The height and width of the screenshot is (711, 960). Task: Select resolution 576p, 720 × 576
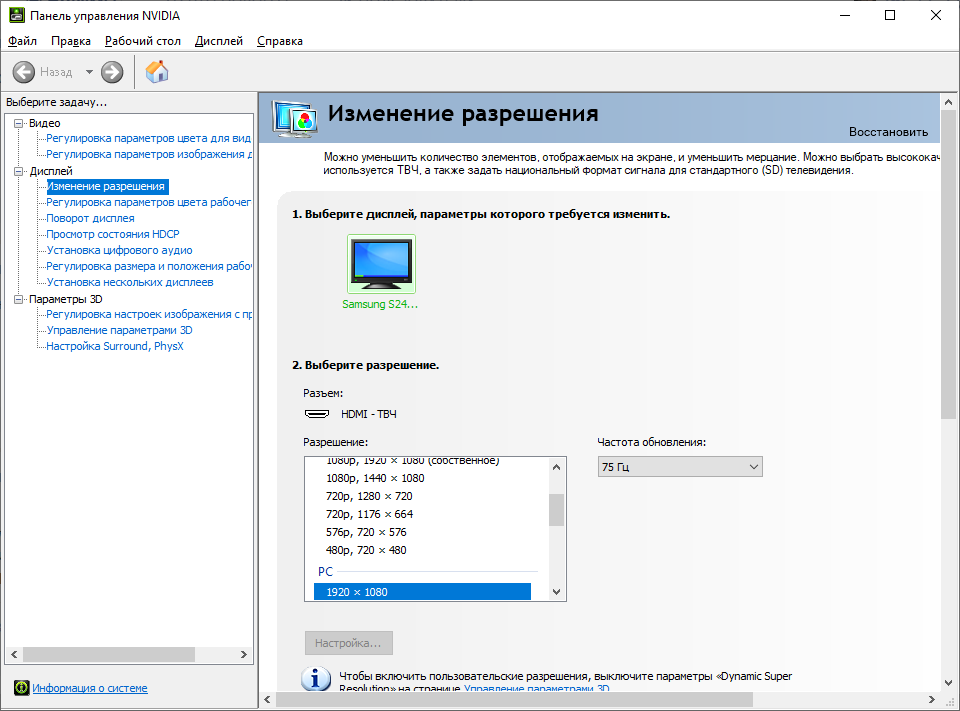pos(366,532)
